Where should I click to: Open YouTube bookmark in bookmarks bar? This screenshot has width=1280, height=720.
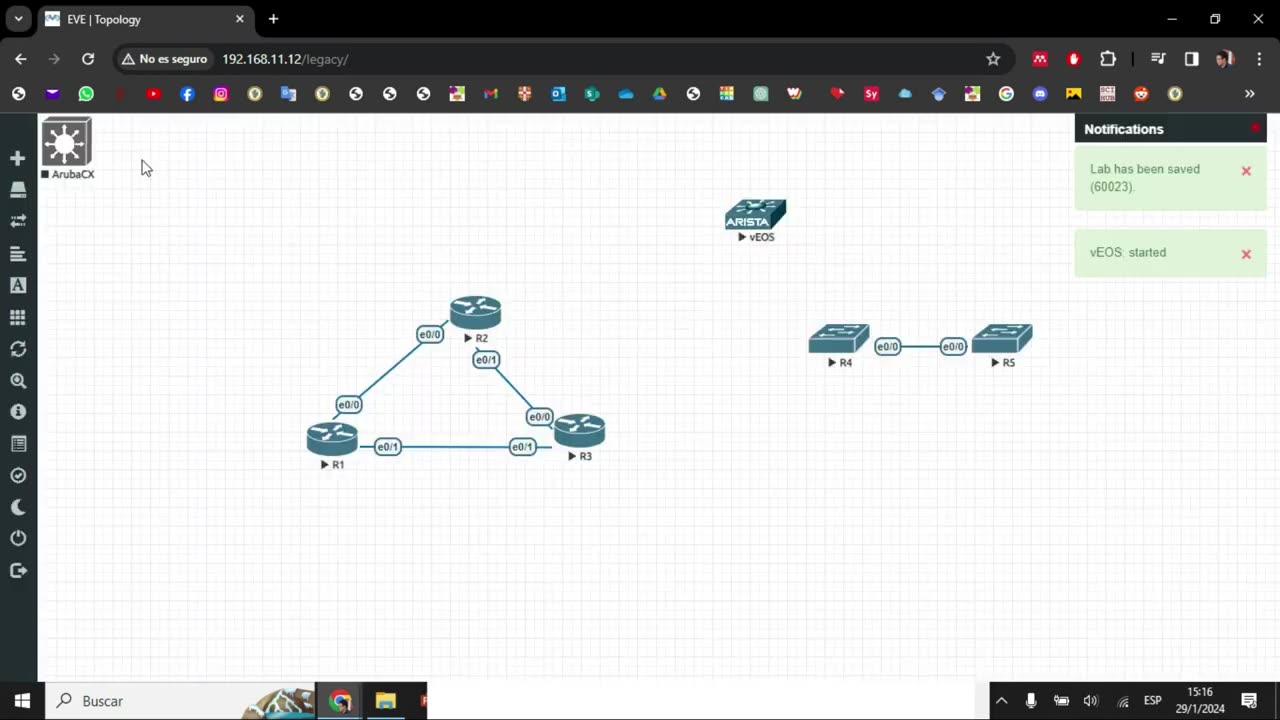click(x=153, y=94)
